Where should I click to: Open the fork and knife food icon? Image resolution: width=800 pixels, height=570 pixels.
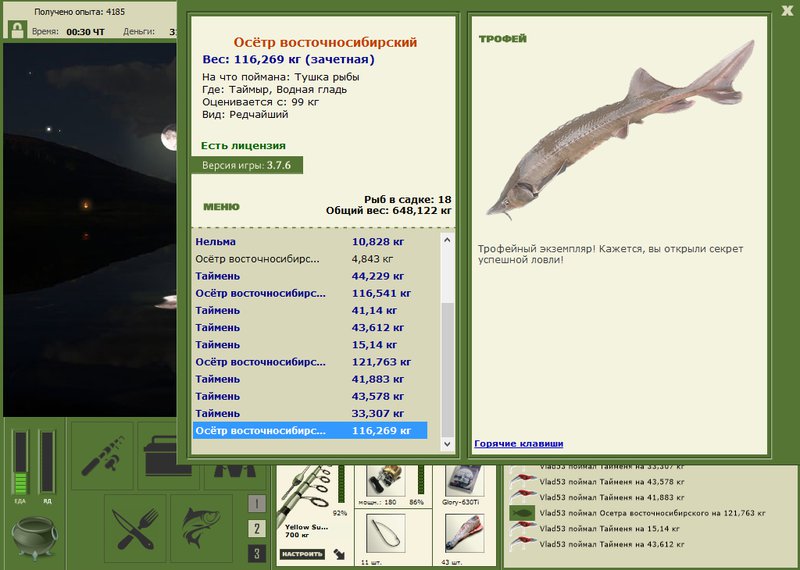135,529
